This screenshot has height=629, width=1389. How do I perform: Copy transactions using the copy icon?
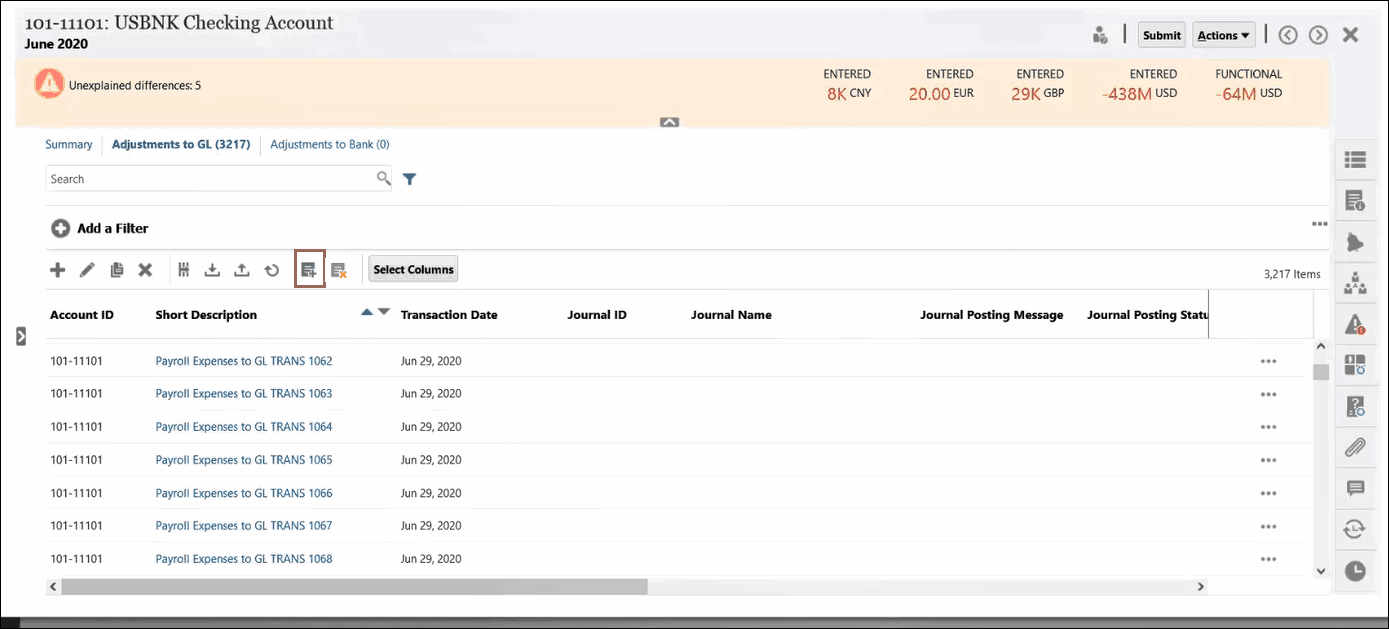(117, 270)
